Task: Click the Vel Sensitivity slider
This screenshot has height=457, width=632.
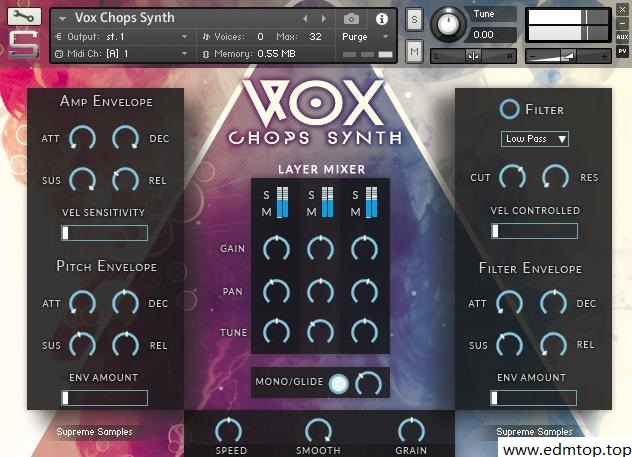Action: pyautogui.click(x=104, y=233)
